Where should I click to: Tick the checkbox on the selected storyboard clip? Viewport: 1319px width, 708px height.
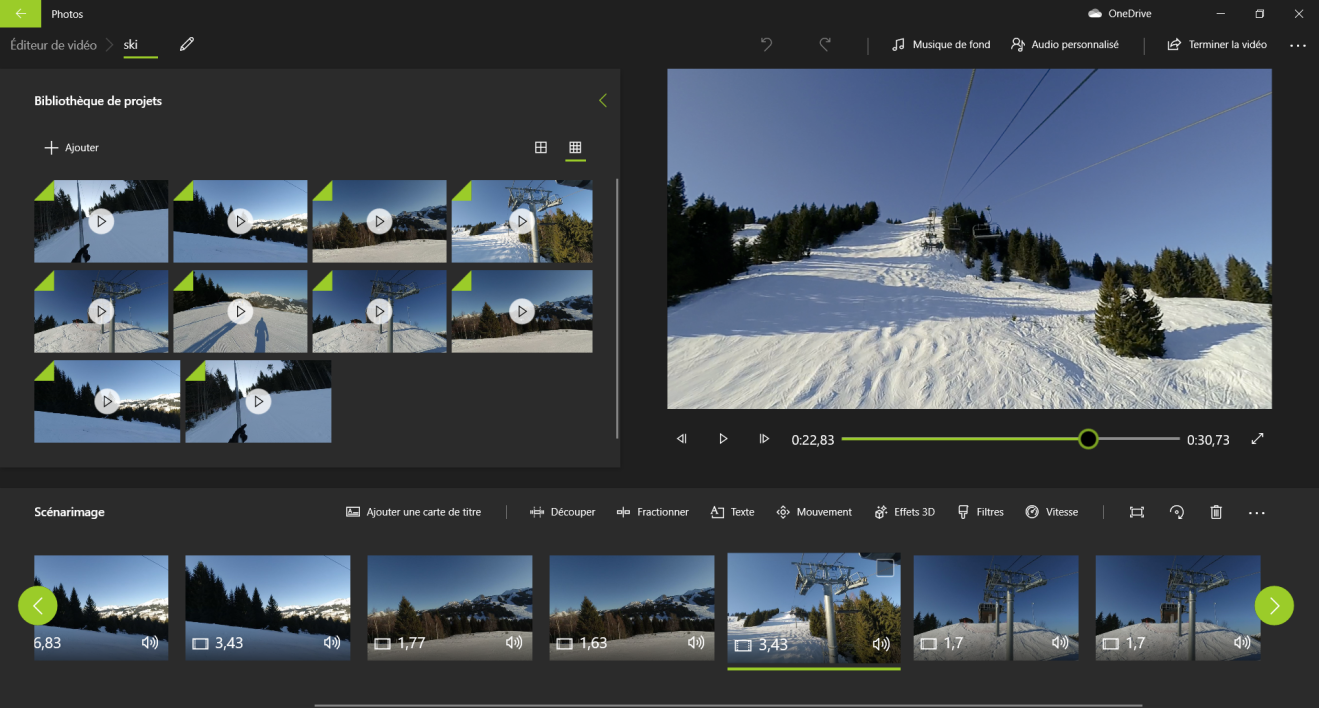click(x=884, y=568)
